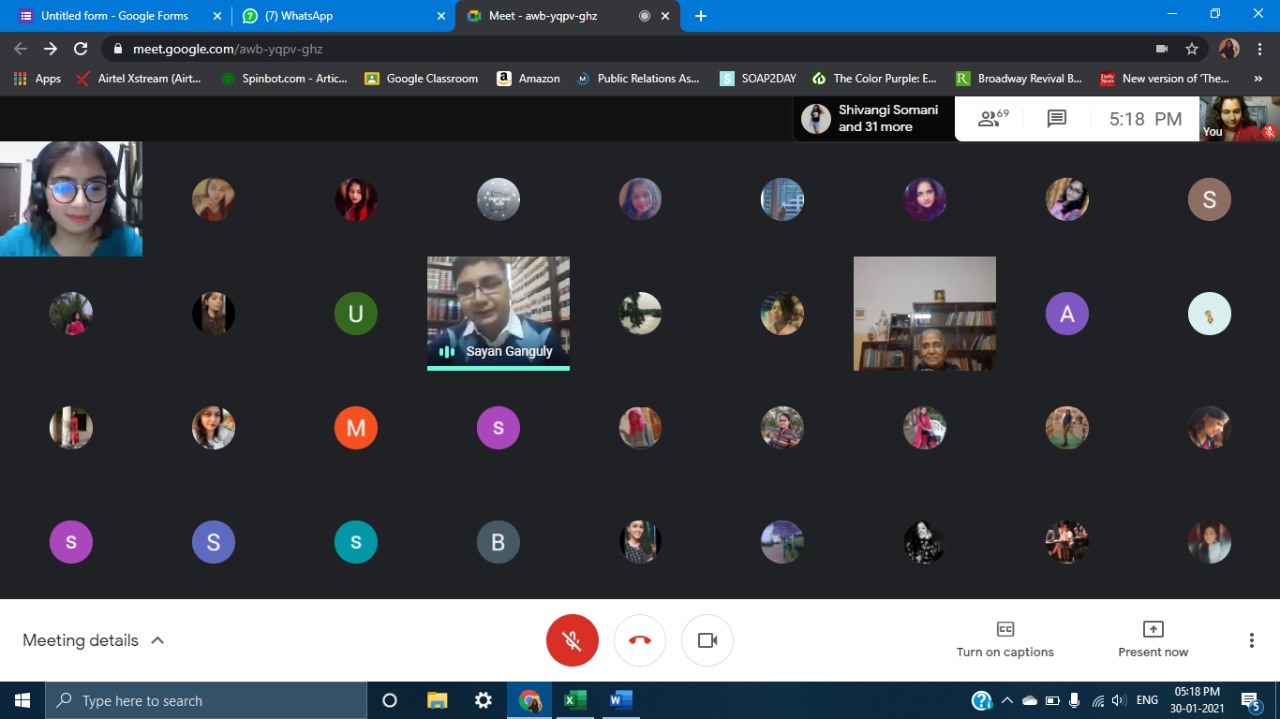Open the three-dot more options menu
The height and width of the screenshot is (719, 1280).
pos(1251,640)
